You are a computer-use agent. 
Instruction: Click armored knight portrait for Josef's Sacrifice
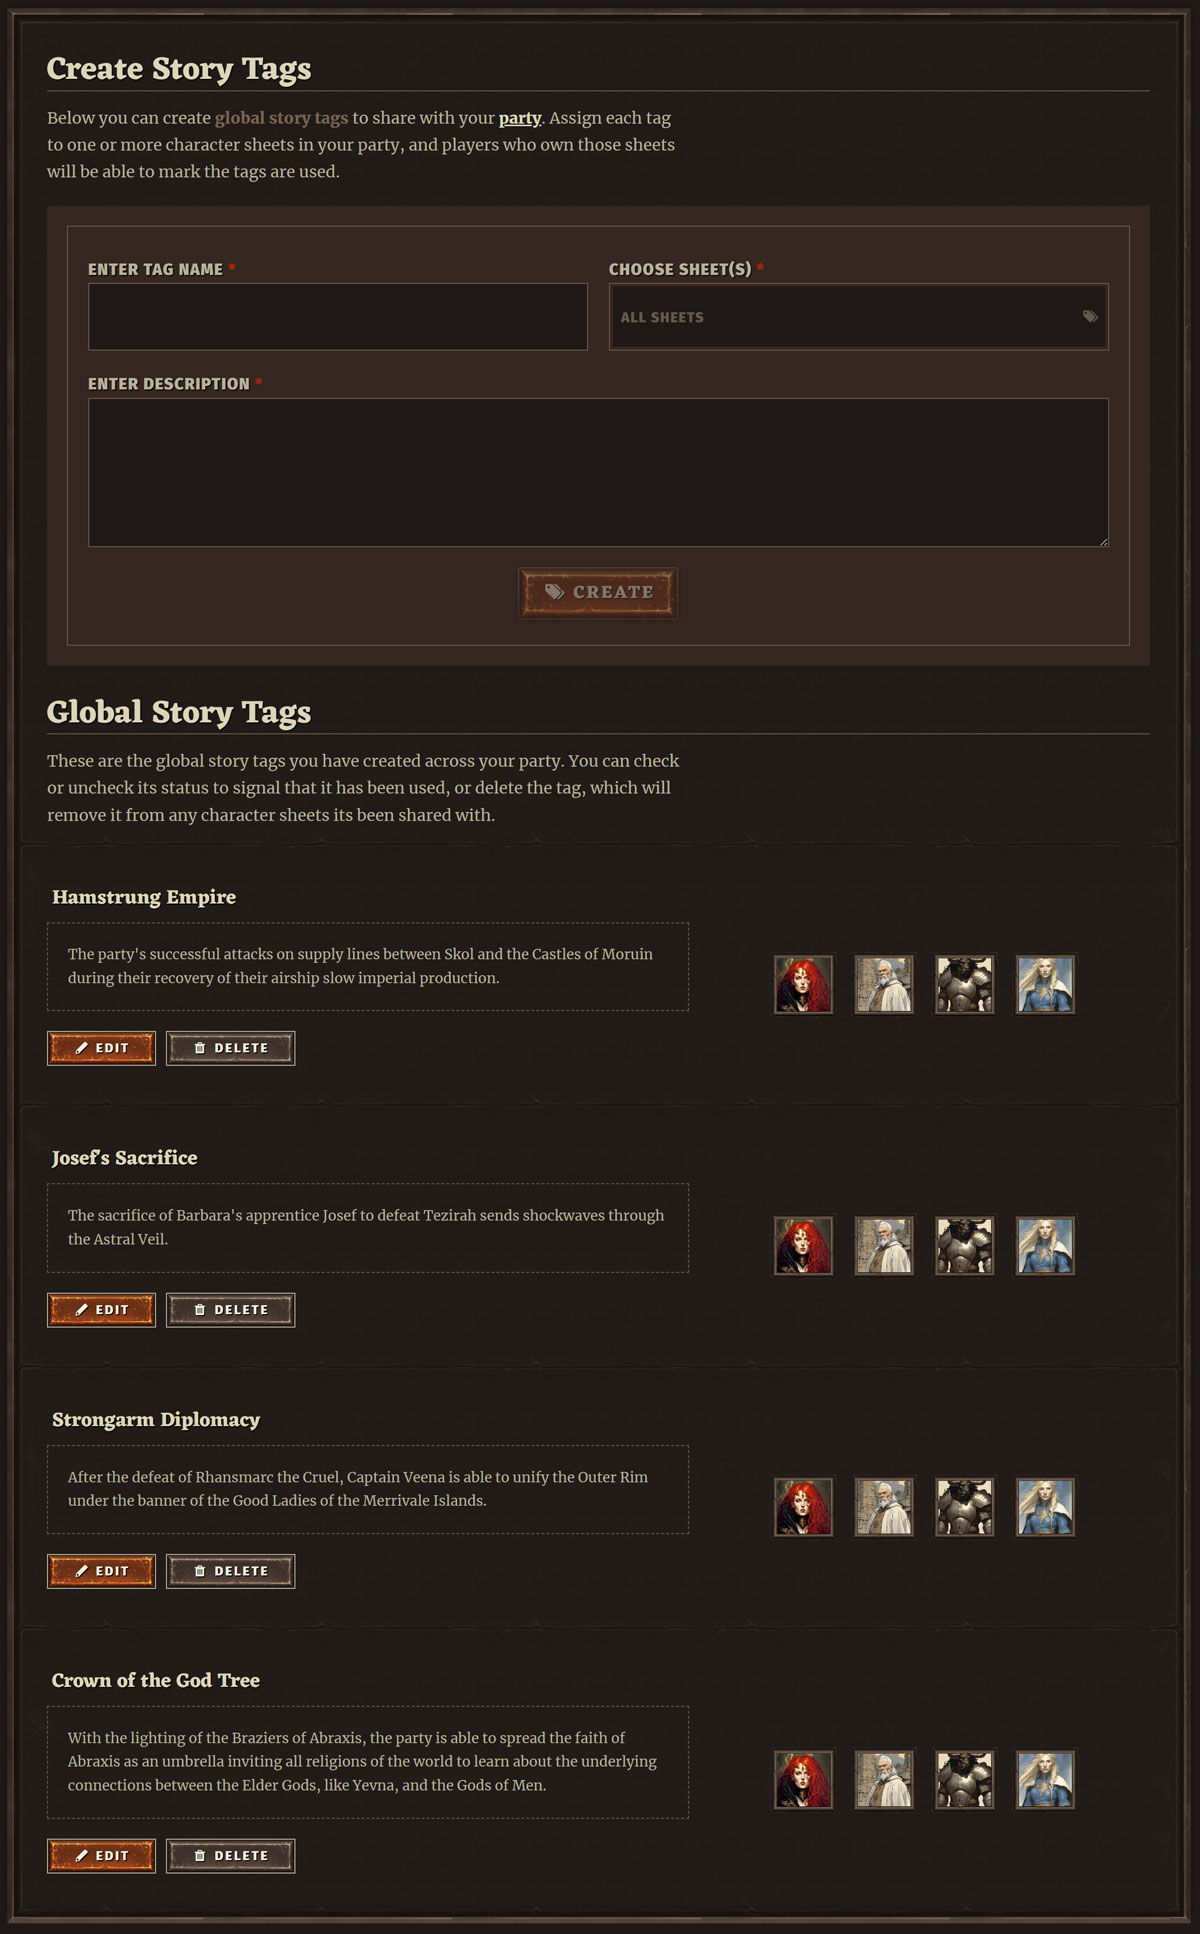coord(965,1246)
